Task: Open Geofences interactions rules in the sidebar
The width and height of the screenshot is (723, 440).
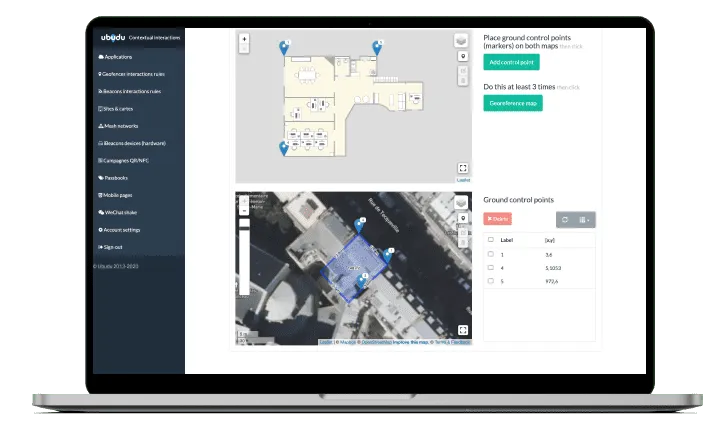Action: (x=131, y=74)
